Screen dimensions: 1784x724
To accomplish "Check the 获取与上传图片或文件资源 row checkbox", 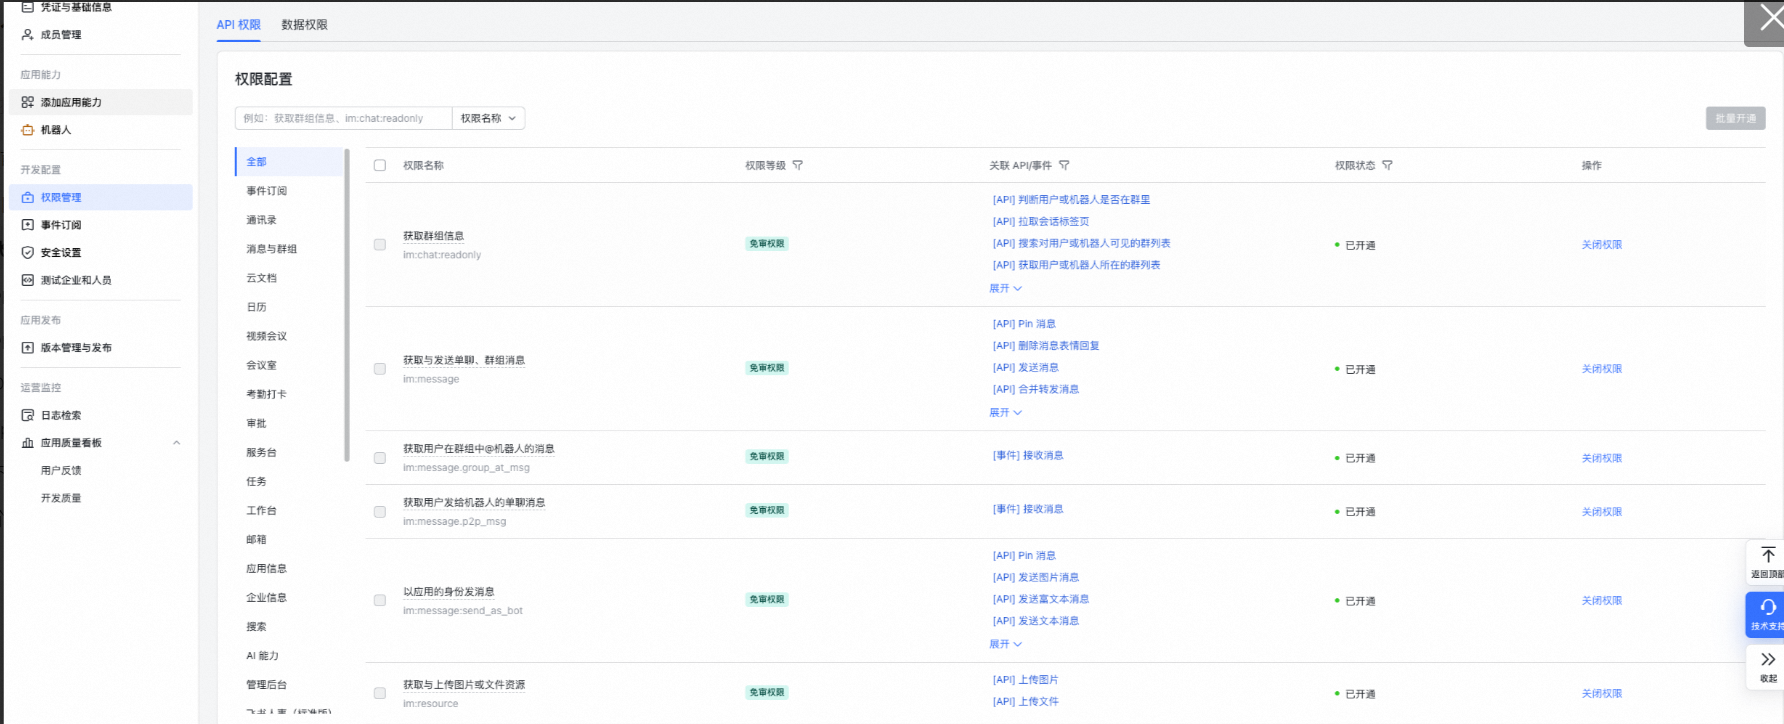I will tap(380, 693).
